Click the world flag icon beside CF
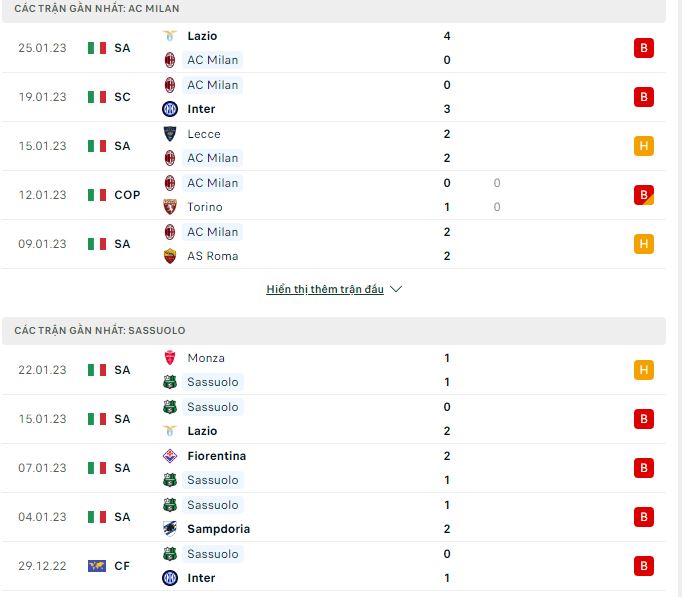 pyautogui.click(x=97, y=566)
